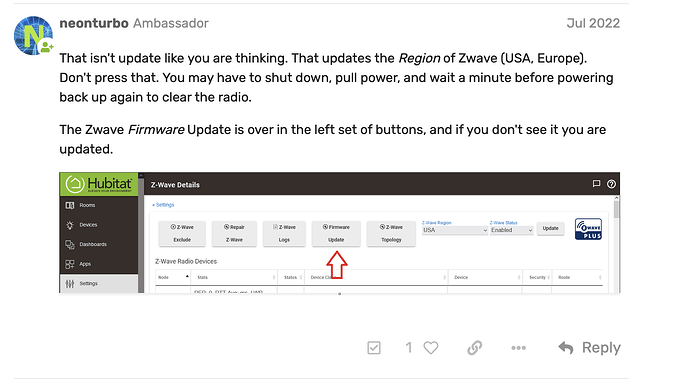This screenshot has width=690, height=381.
Task: Open the chat bubble icon in Z-Wave Details header
Action: point(596,184)
